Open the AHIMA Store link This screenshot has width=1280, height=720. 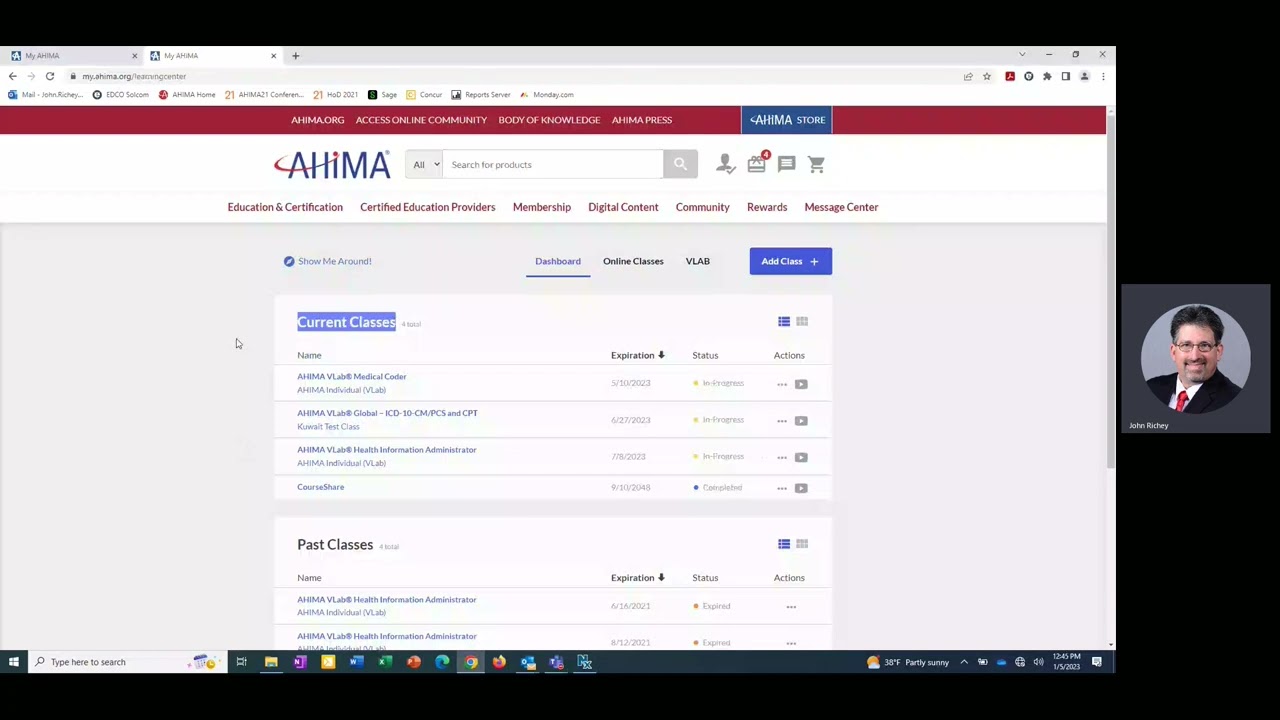pyautogui.click(x=788, y=120)
